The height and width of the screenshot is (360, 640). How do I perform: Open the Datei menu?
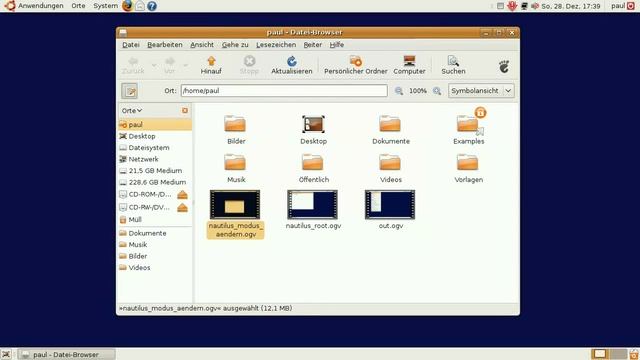click(x=131, y=45)
